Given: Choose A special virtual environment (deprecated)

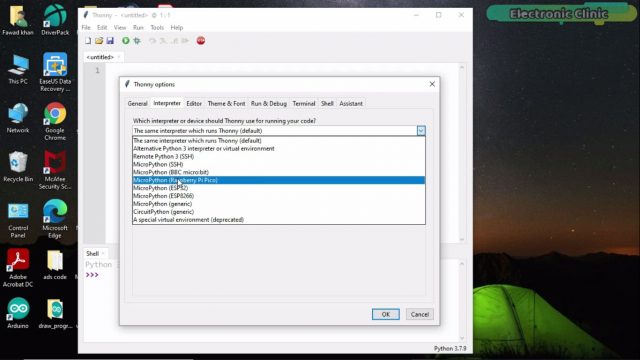Looking at the screenshot, I should [x=279, y=220].
